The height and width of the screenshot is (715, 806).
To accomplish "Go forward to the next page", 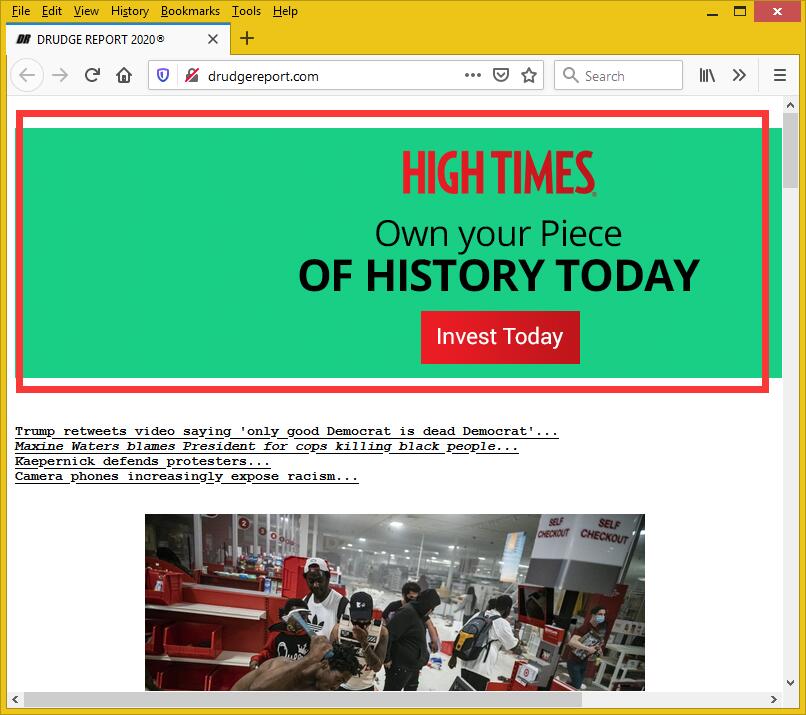I will pyautogui.click(x=60, y=76).
